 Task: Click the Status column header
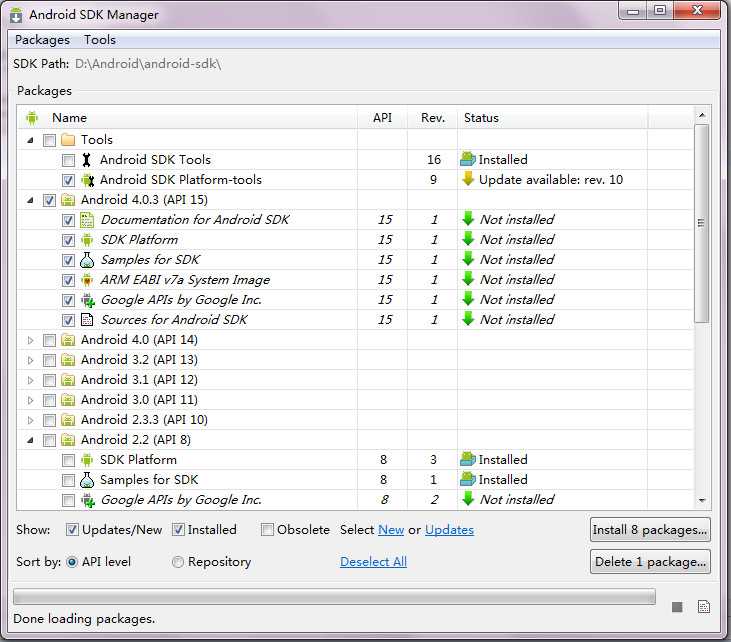[x=552, y=118]
